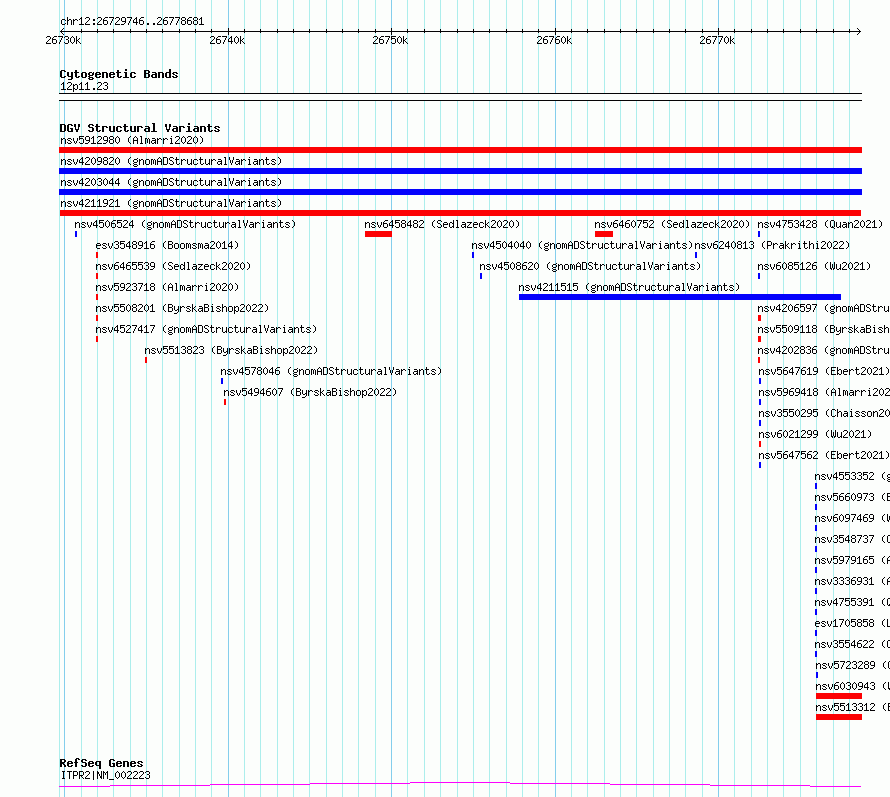Select the red bar under nsv5912980
The image size is (890, 797).
tap(460, 150)
